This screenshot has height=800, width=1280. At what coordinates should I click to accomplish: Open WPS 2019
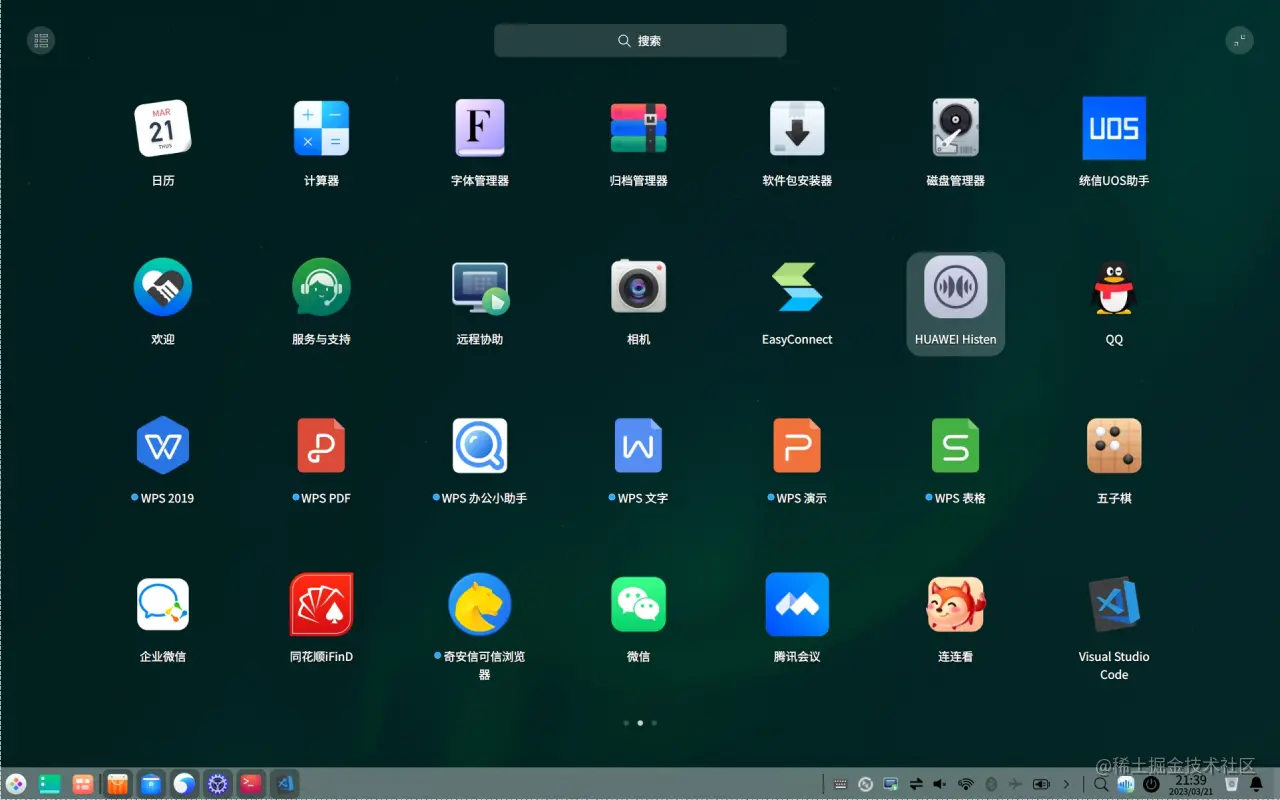coord(163,446)
